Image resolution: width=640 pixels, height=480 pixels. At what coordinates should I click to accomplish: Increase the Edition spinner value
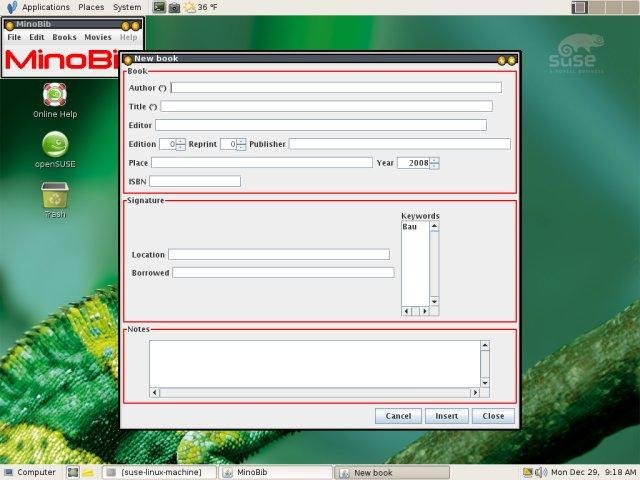tap(181, 141)
